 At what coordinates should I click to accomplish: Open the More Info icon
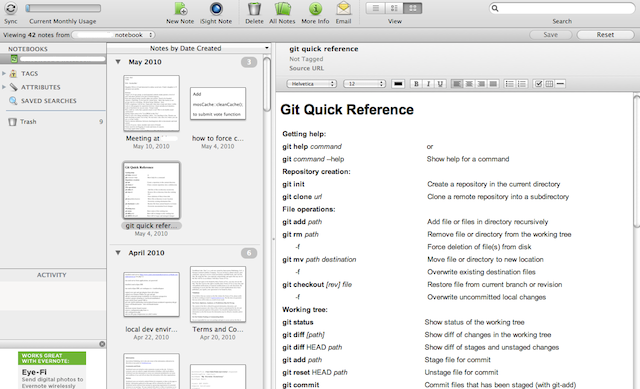315,9
